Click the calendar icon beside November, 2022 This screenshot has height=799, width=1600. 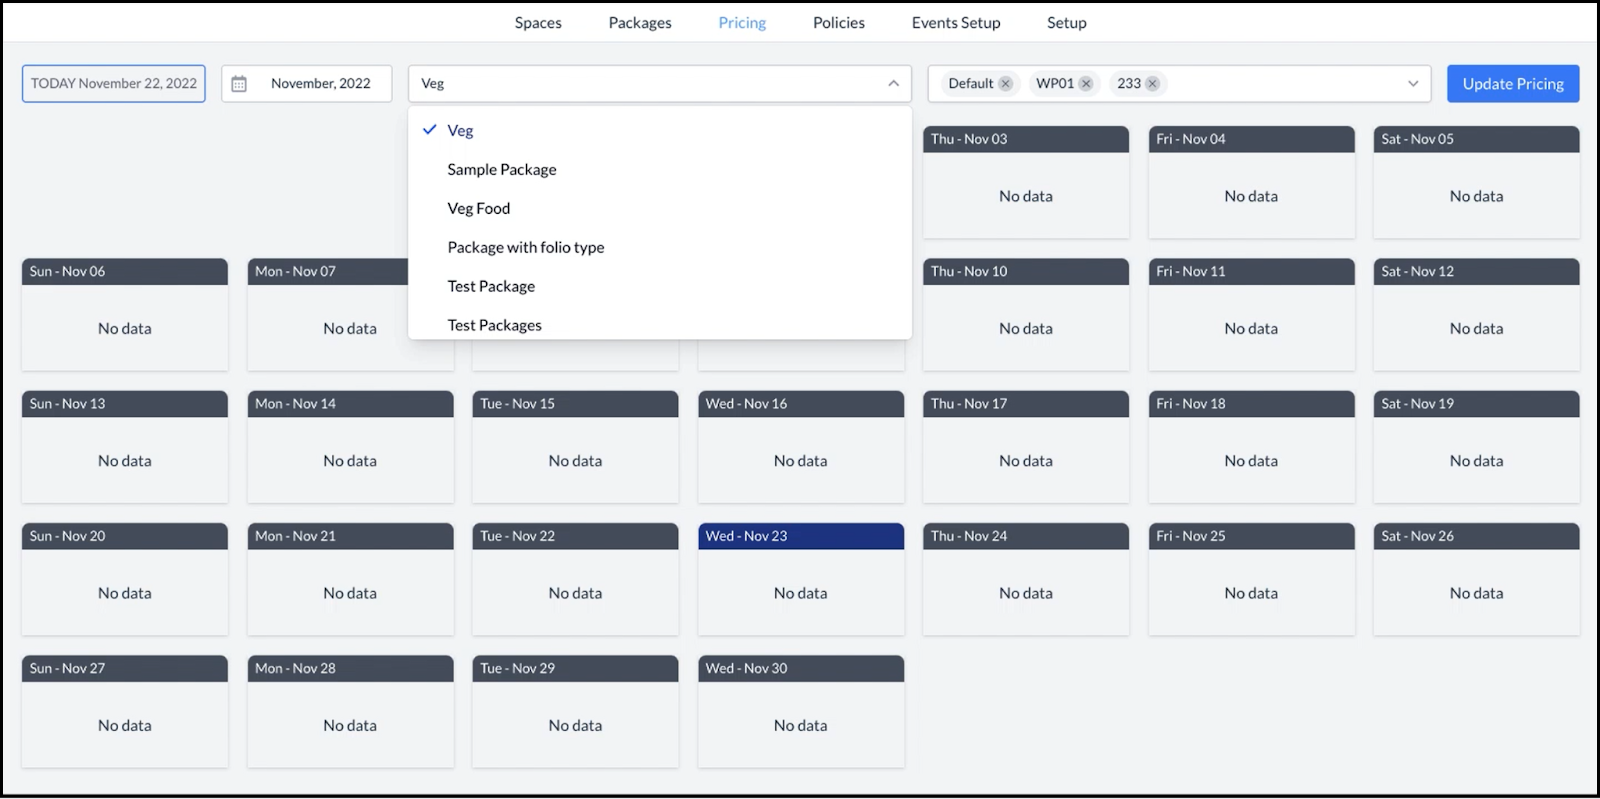pyautogui.click(x=239, y=84)
